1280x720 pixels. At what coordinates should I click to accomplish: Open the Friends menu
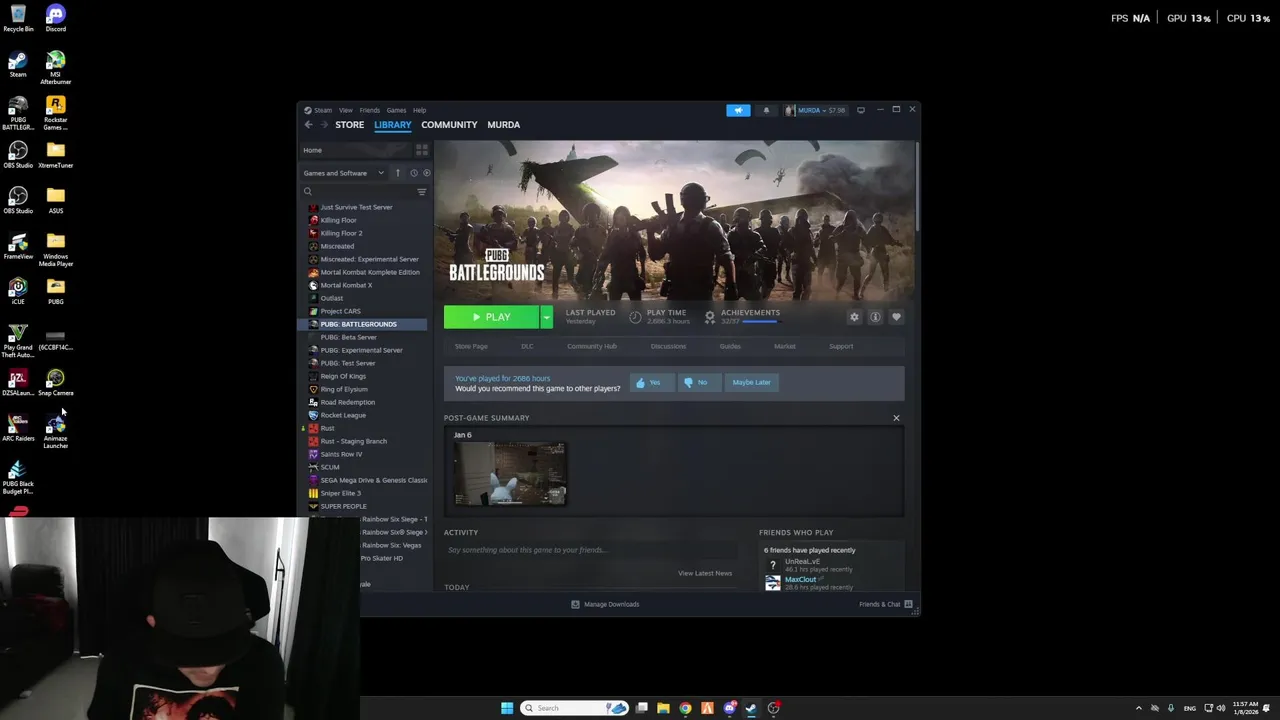tap(369, 110)
